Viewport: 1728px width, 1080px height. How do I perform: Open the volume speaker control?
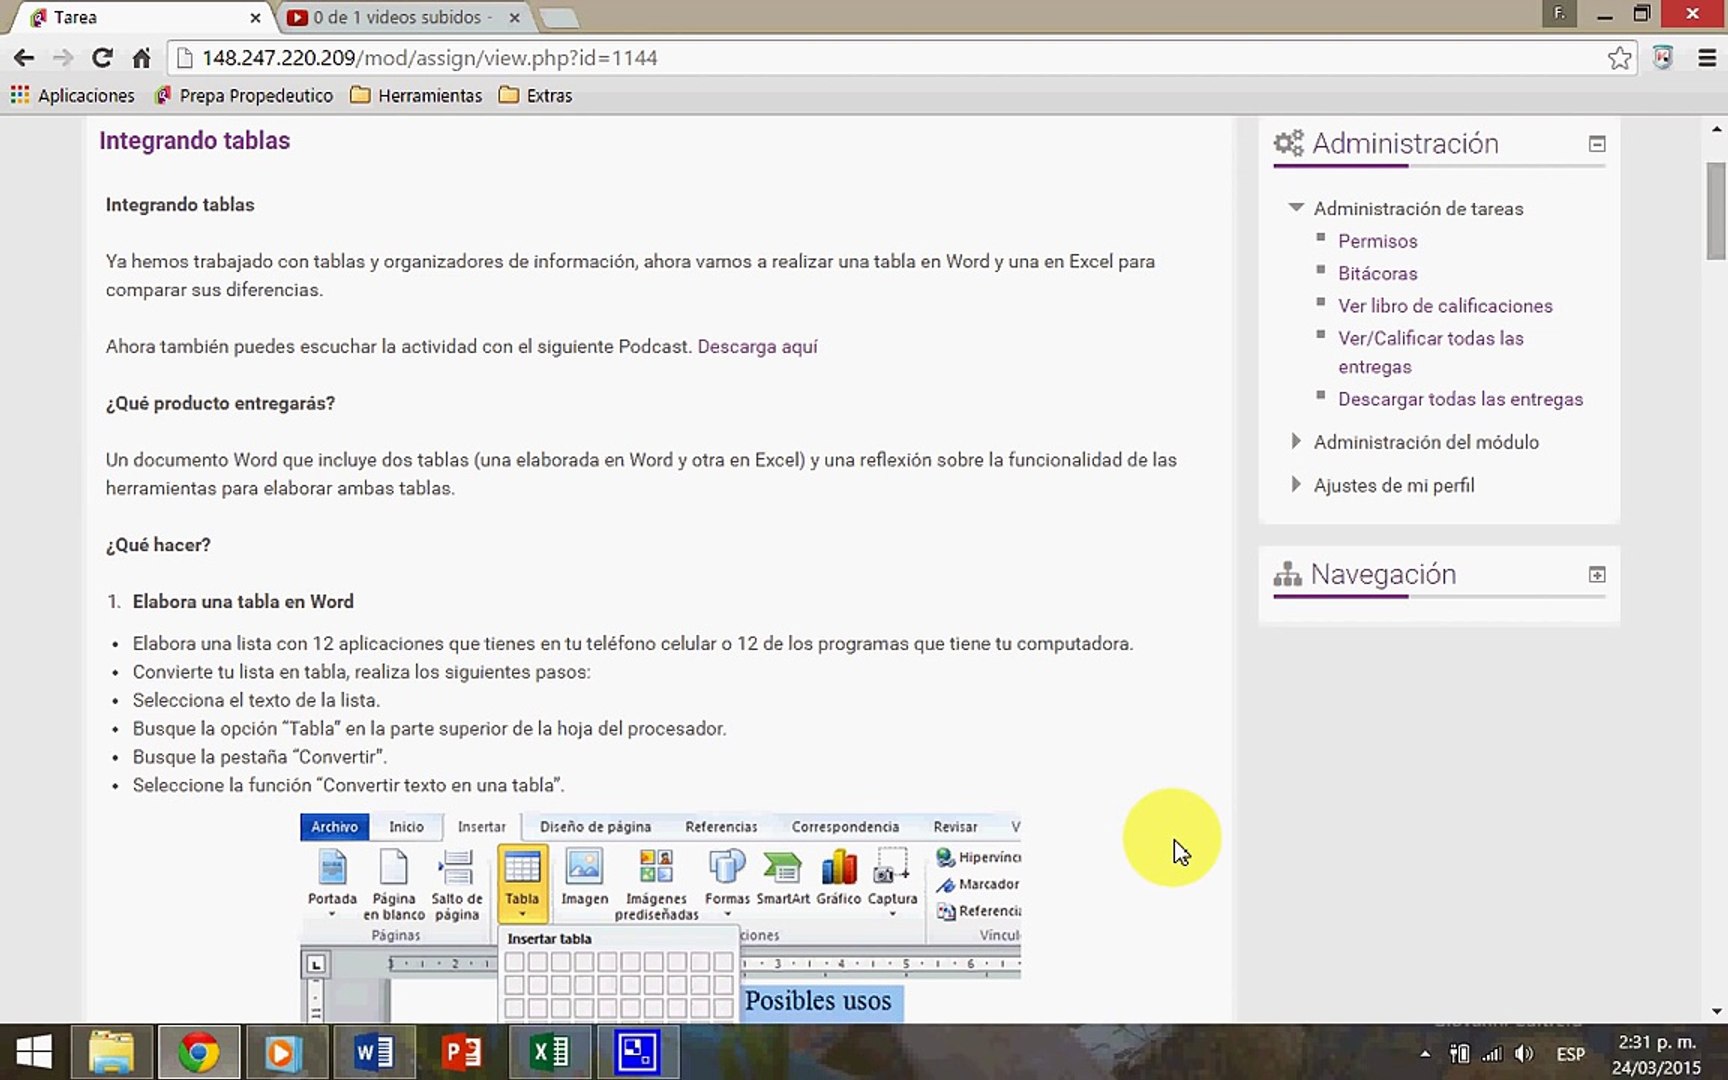tap(1524, 1053)
